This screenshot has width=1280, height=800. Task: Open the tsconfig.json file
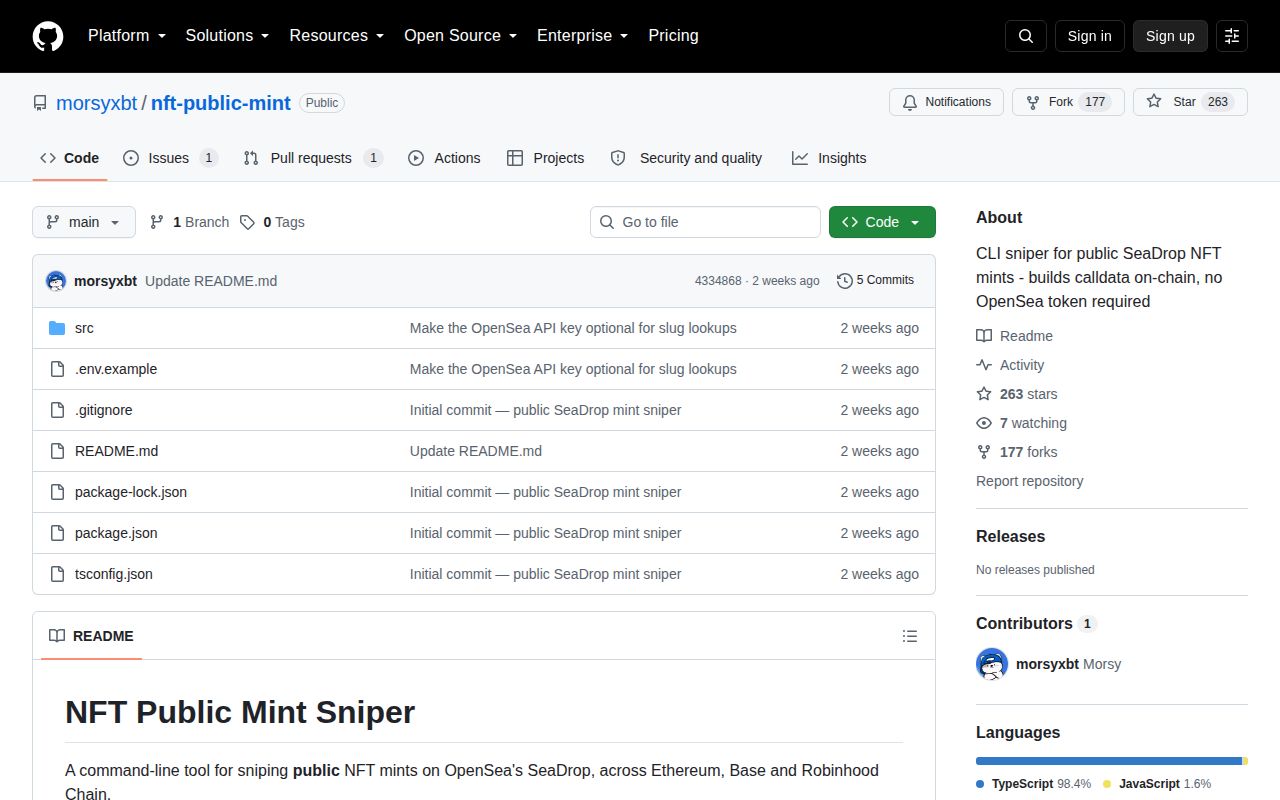tap(114, 574)
